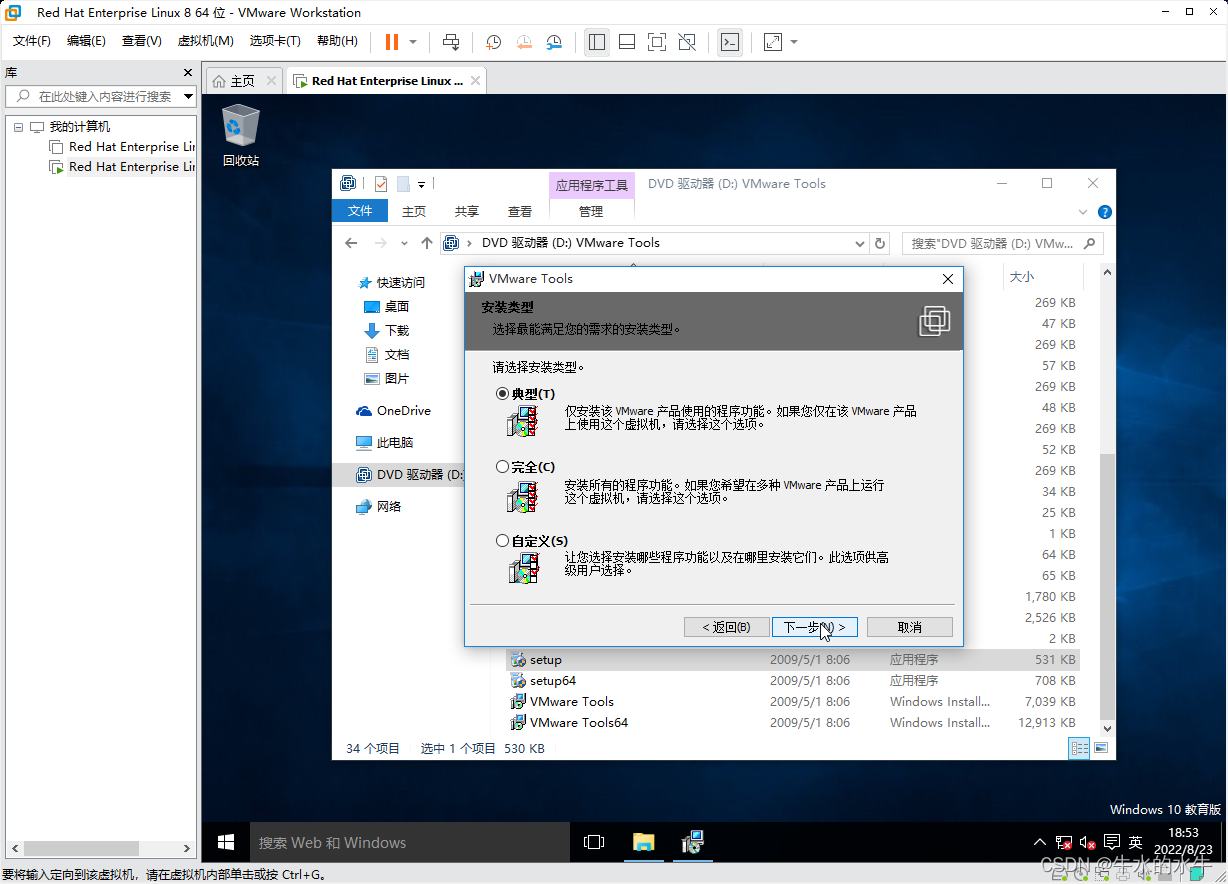Toggle the console view icon
The image size is (1228, 884).
[730, 42]
